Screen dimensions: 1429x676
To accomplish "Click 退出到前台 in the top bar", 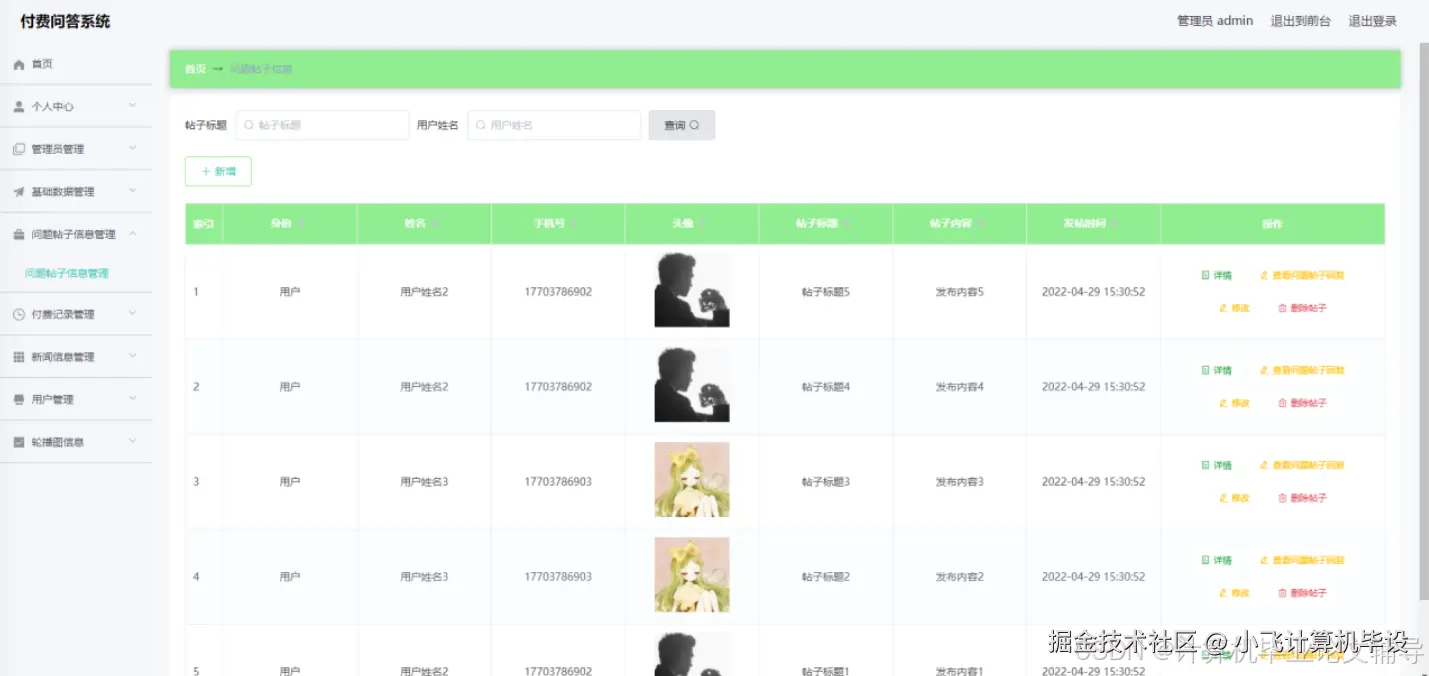I will (1300, 21).
